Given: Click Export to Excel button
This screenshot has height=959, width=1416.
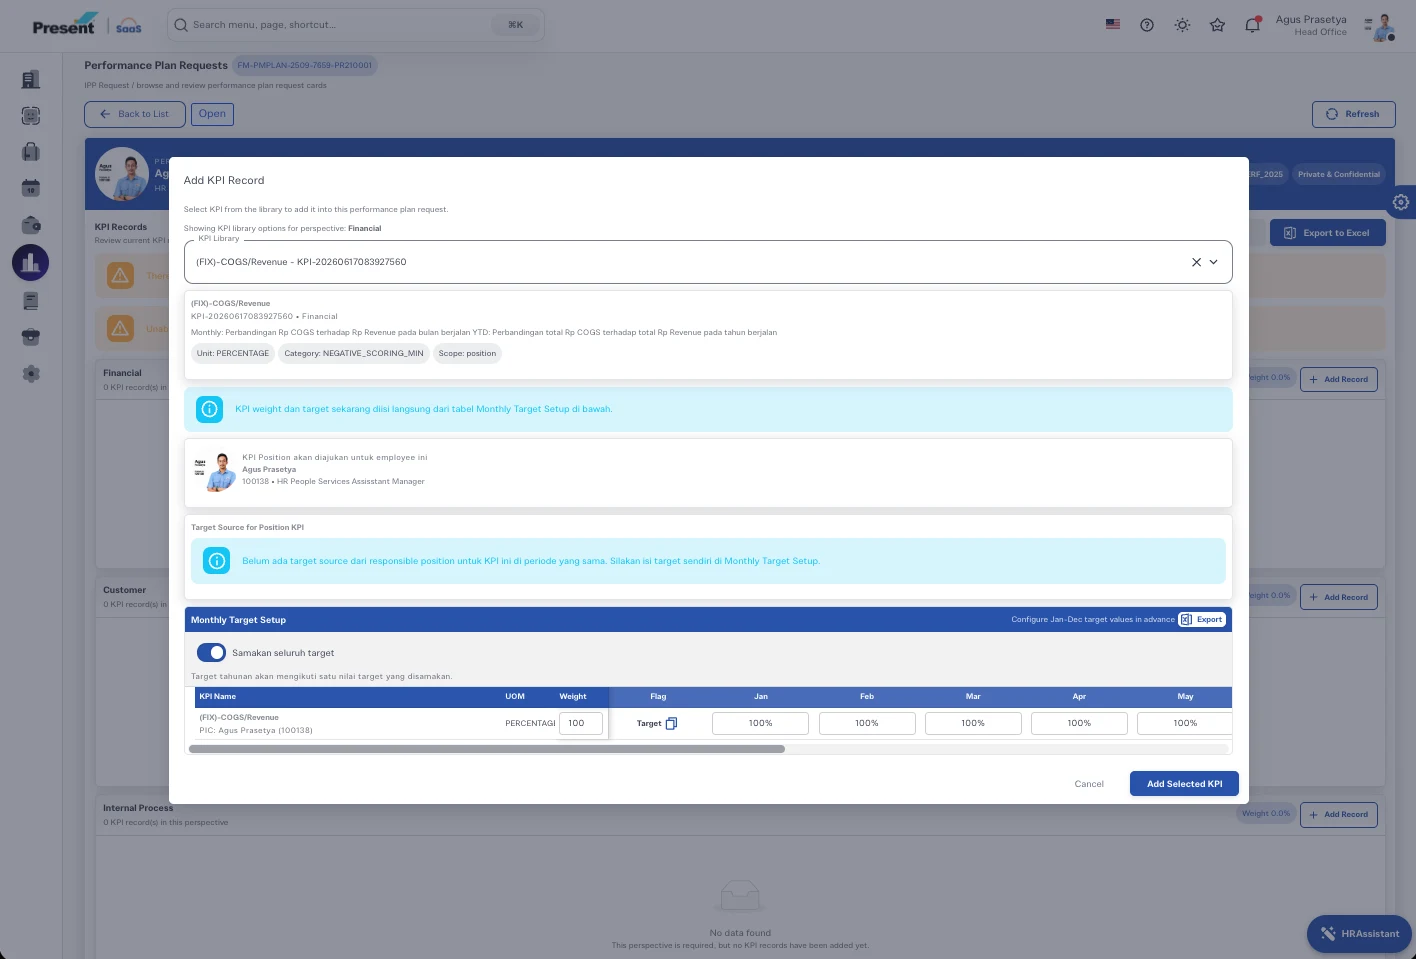Looking at the screenshot, I should (x=1327, y=233).
